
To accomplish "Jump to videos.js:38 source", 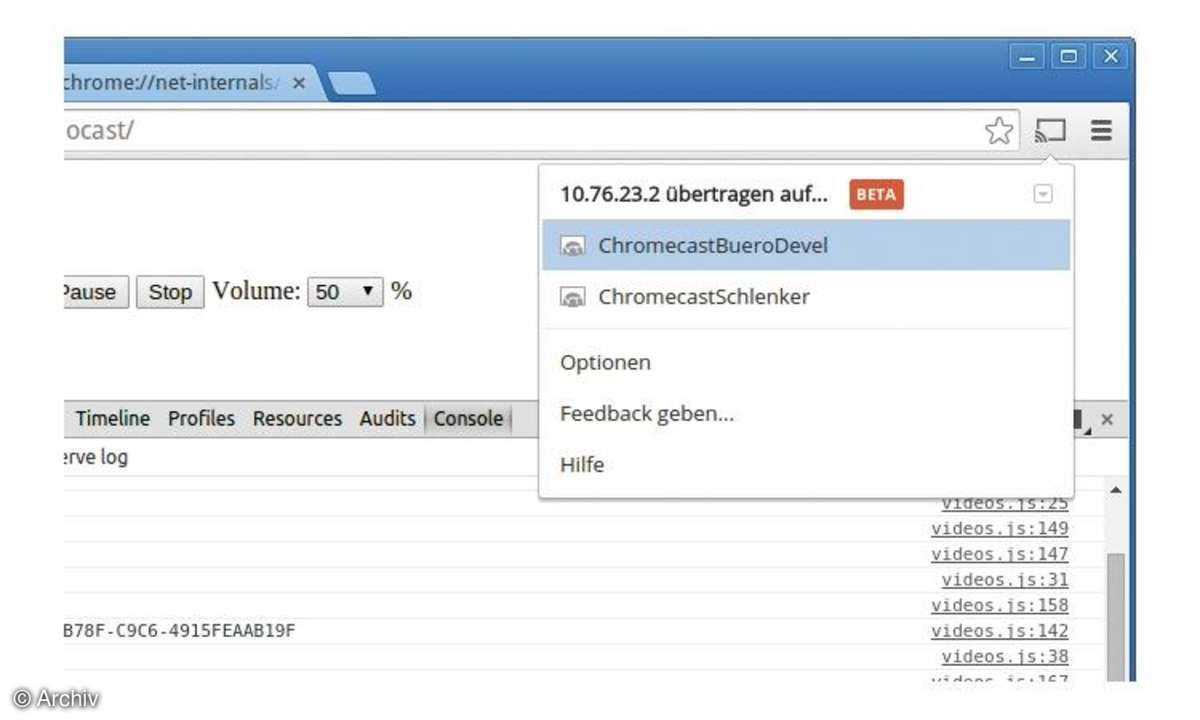I will (x=1005, y=657).
